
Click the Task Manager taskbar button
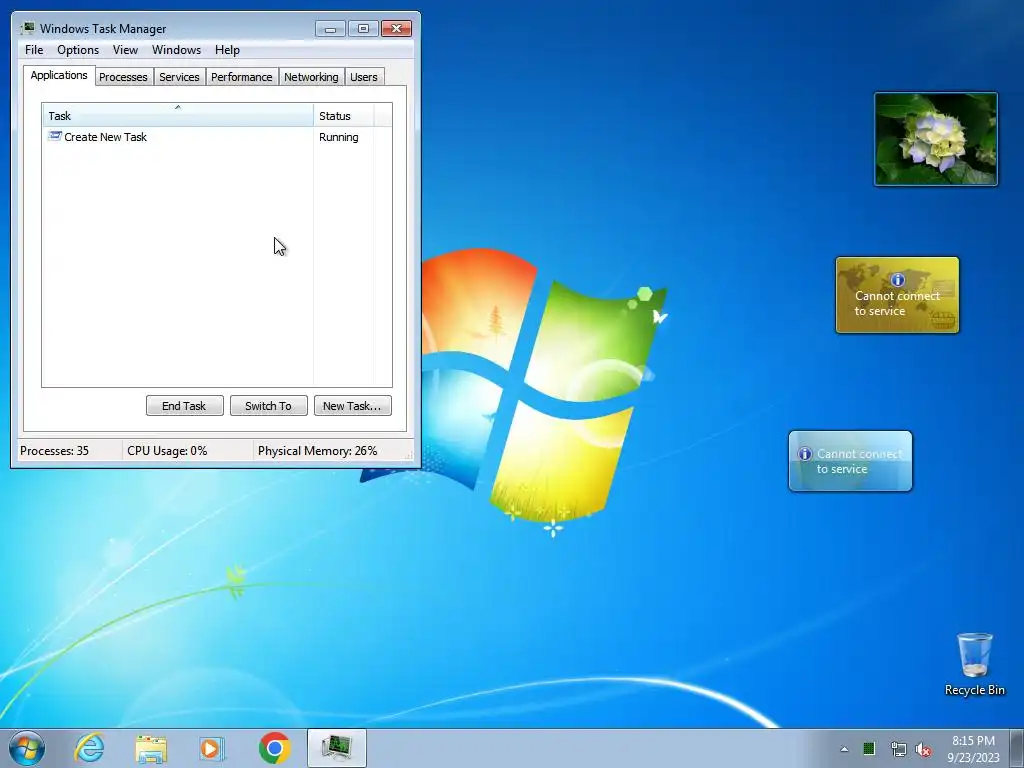point(337,748)
